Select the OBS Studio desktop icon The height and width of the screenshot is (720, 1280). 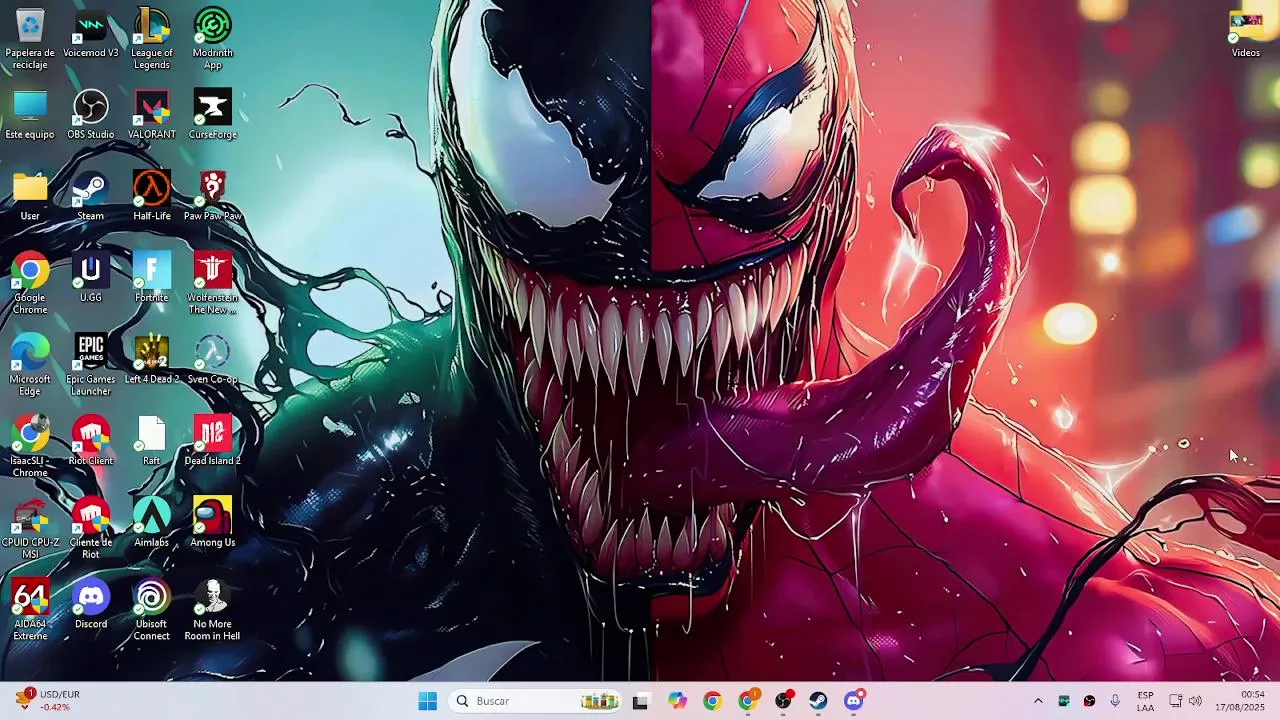[x=91, y=114]
